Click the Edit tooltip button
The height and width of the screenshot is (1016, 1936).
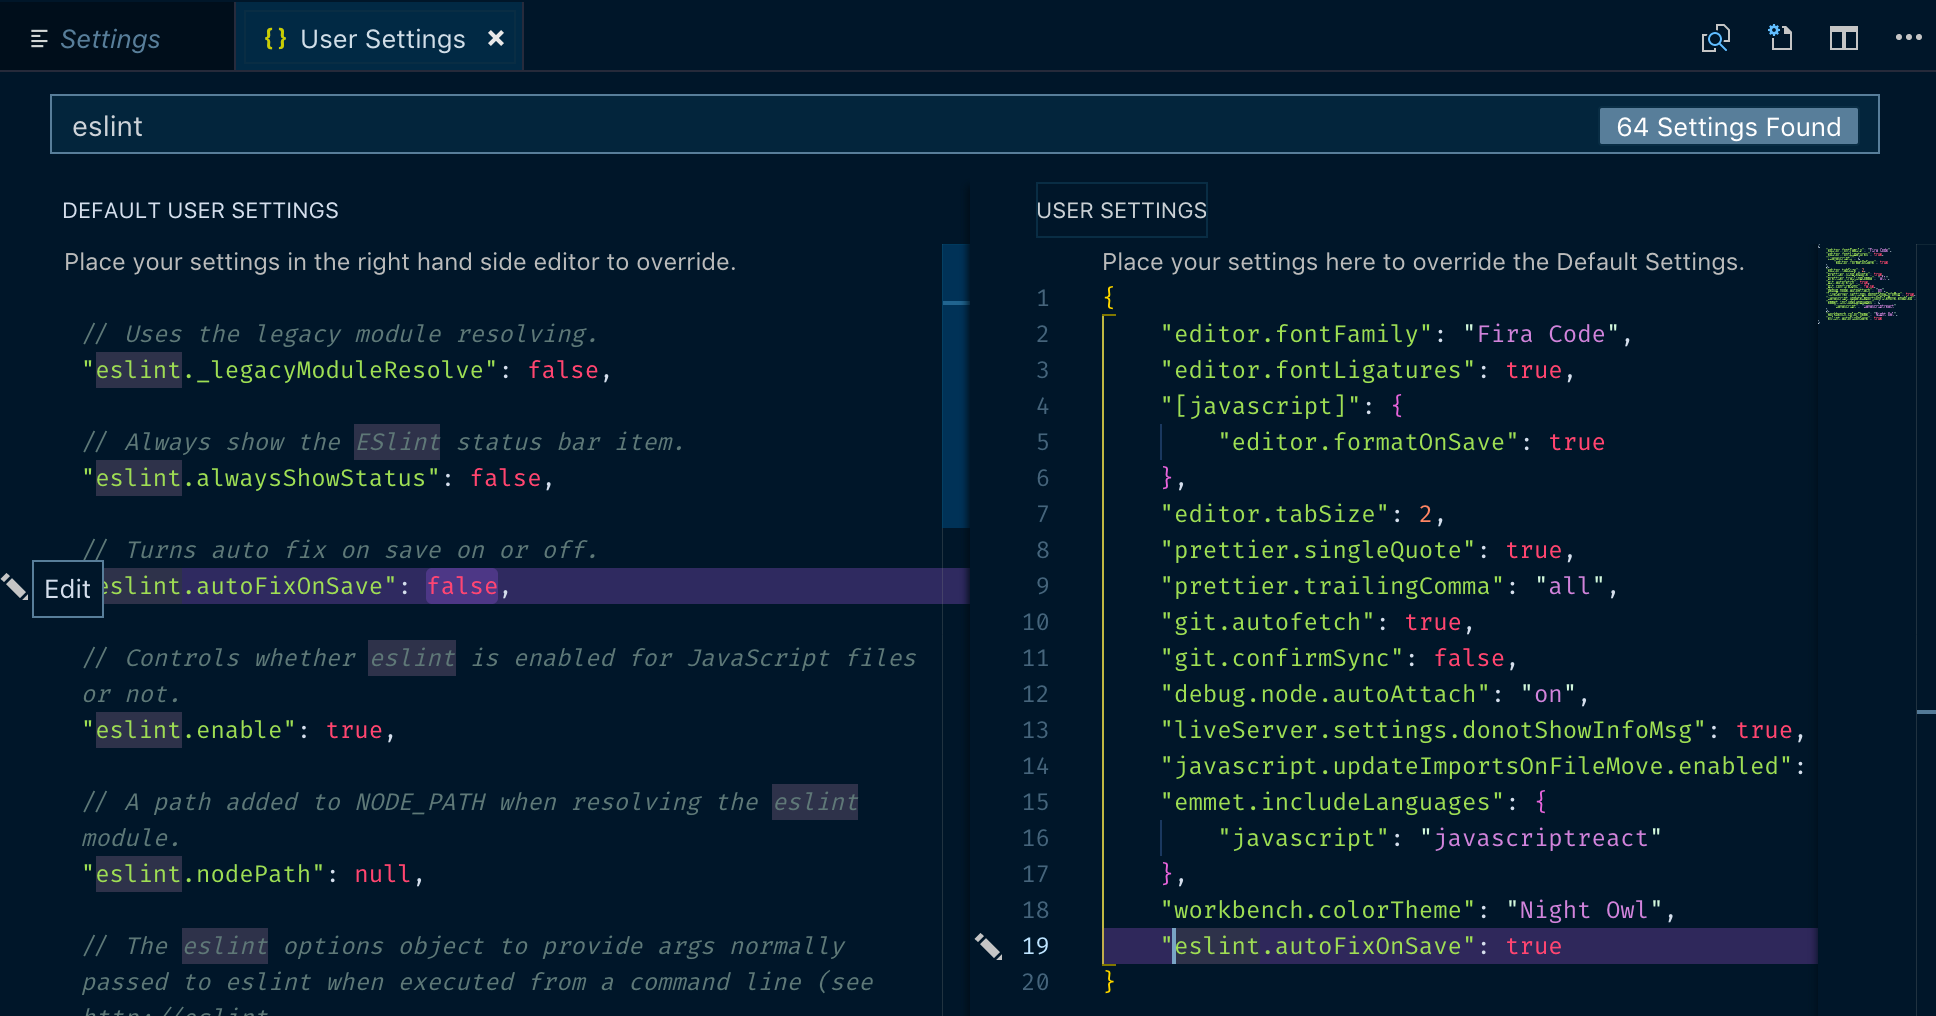(68, 589)
